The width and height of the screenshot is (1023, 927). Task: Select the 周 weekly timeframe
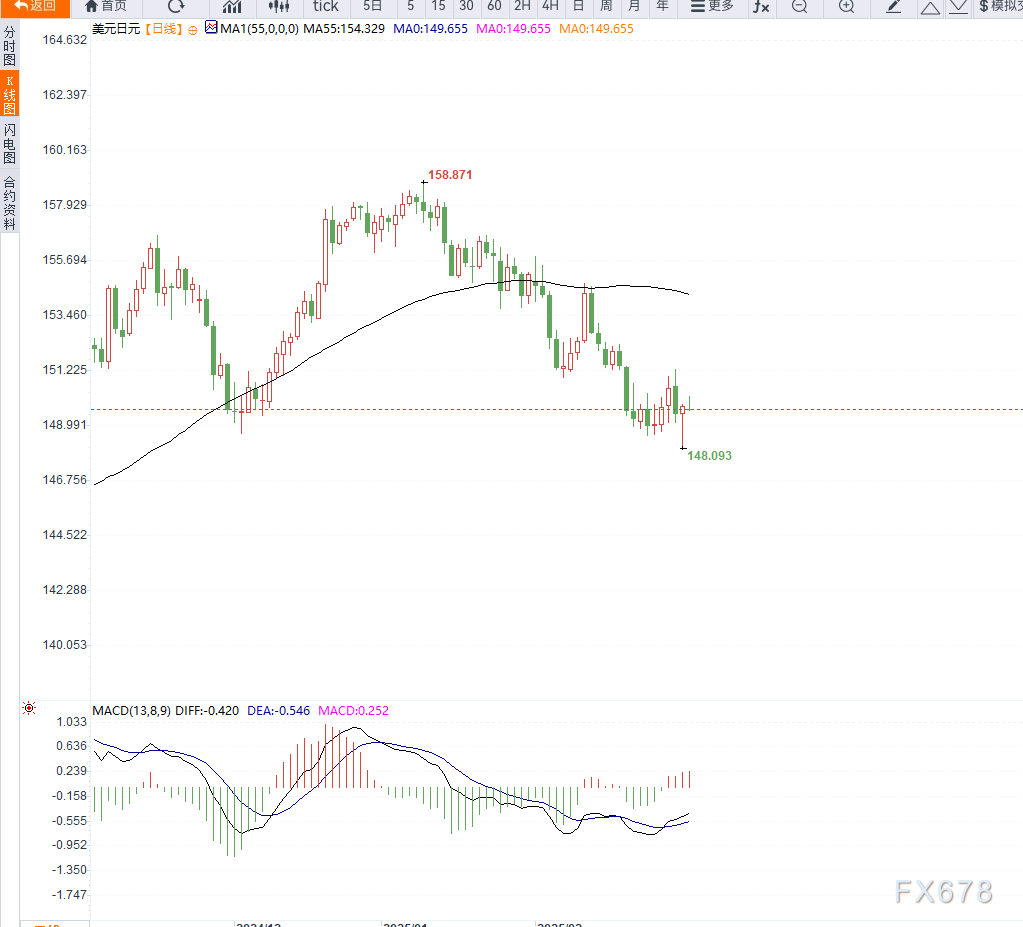tap(606, 7)
